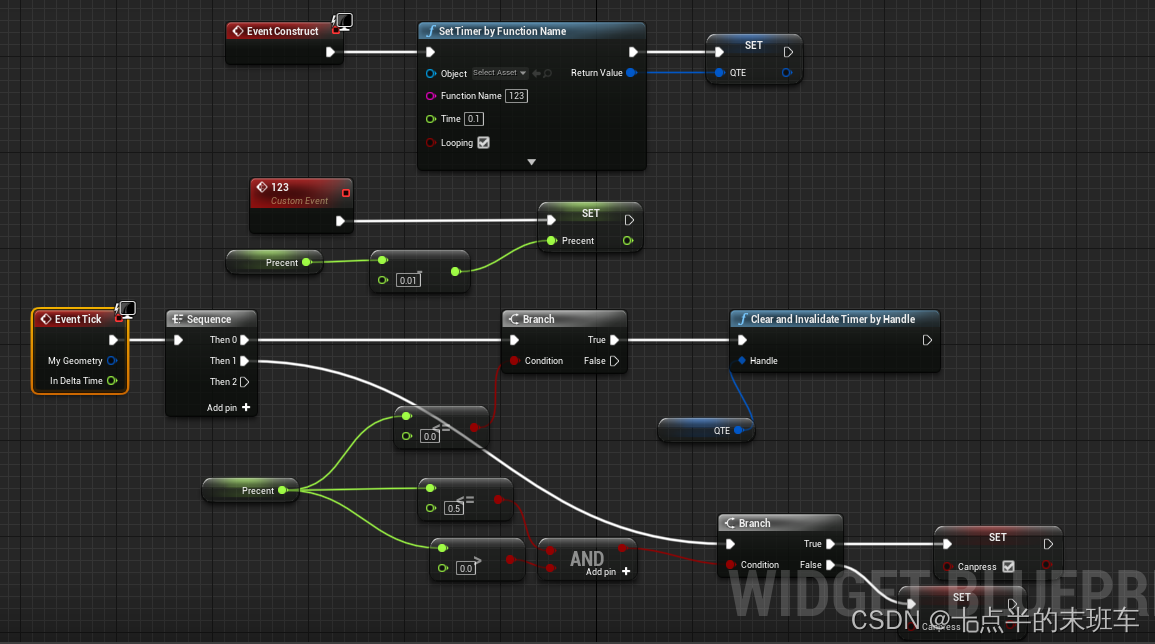Click the Event Tick event icon
The width and height of the screenshot is (1155, 644).
(44, 319)
